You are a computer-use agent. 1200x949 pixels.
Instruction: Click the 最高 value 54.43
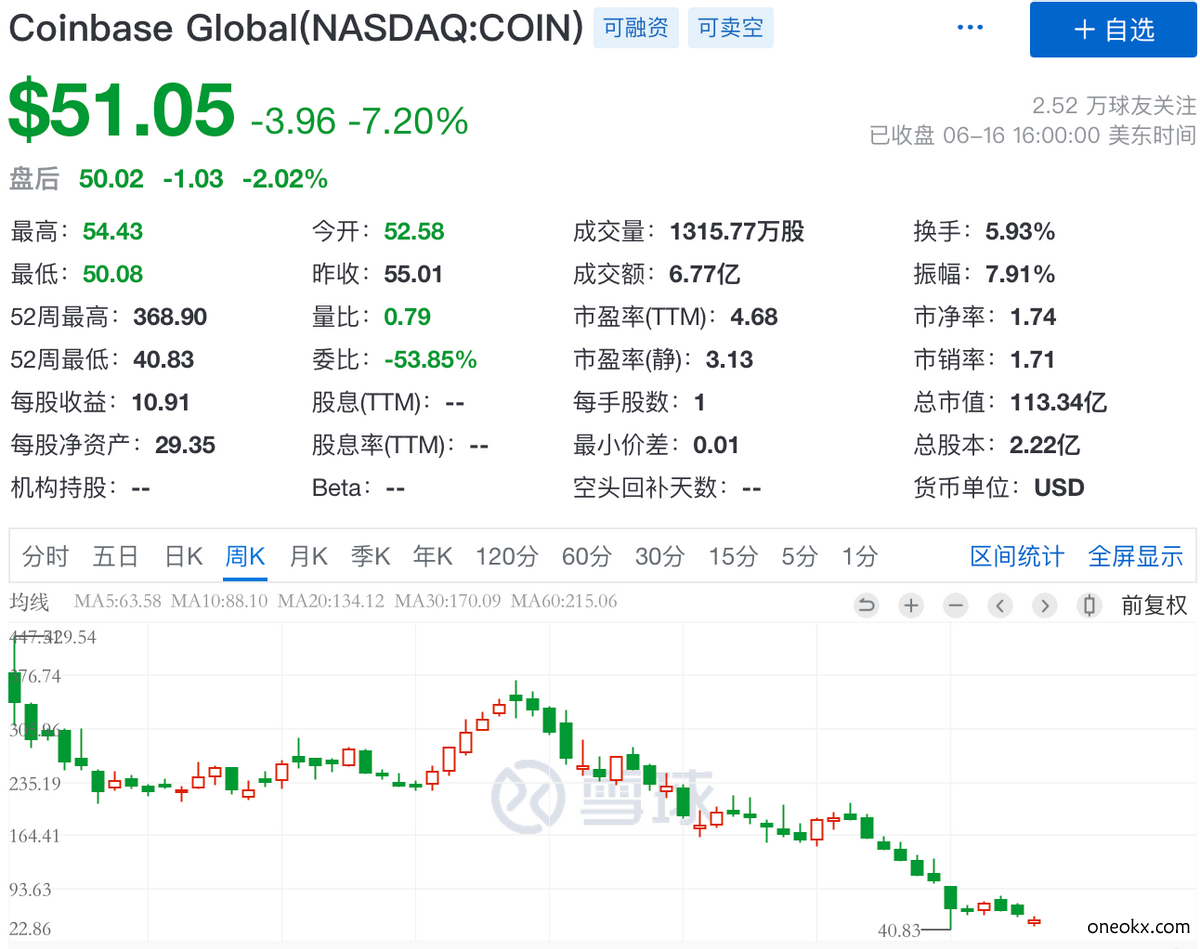point(113,232)
